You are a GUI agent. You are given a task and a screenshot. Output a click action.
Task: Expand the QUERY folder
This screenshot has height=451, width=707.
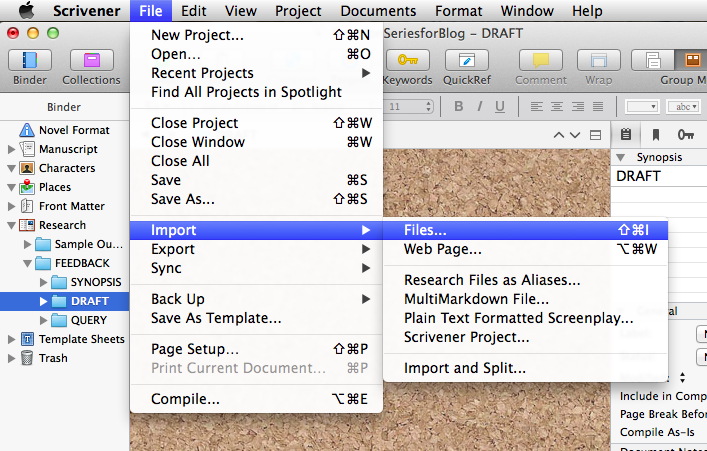(x=43, y=320)
